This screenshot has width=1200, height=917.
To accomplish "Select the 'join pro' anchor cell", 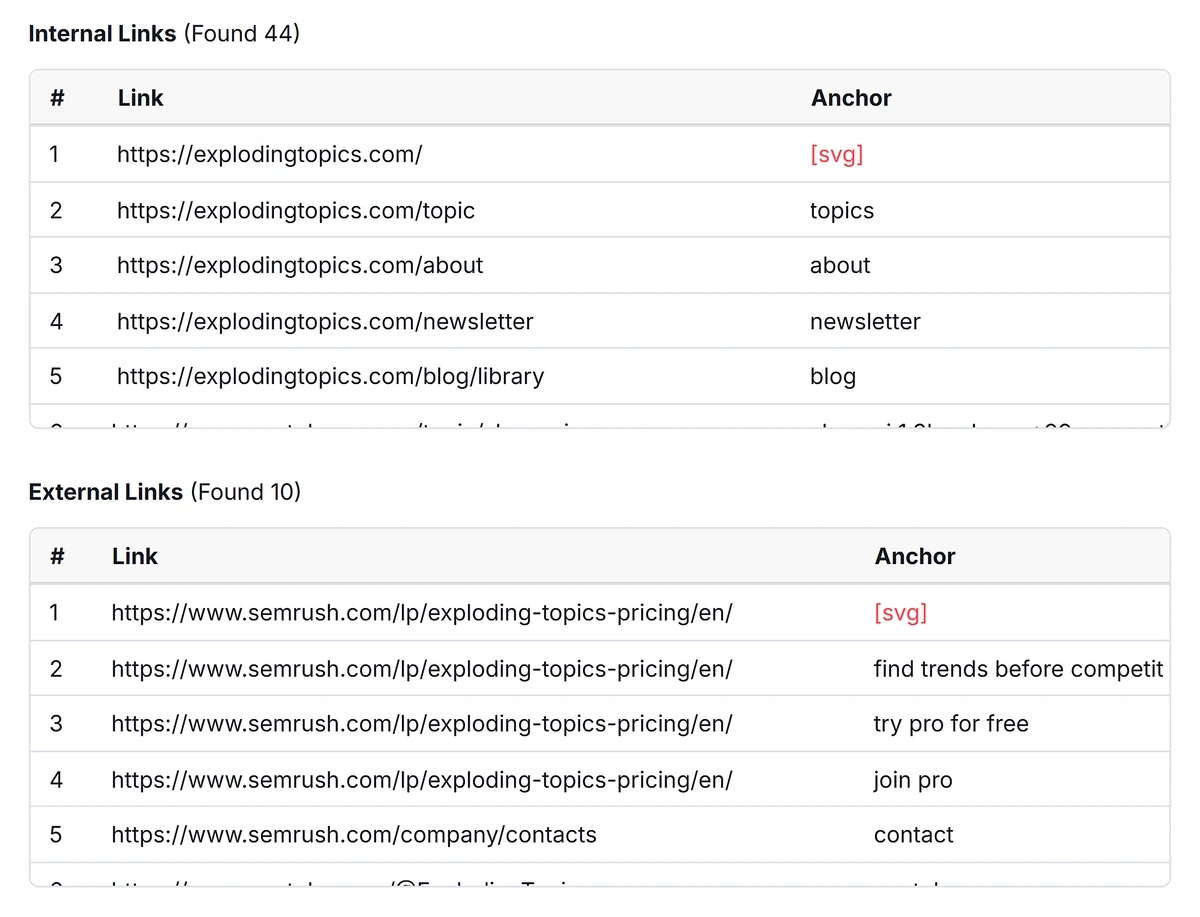I will 913,779.
